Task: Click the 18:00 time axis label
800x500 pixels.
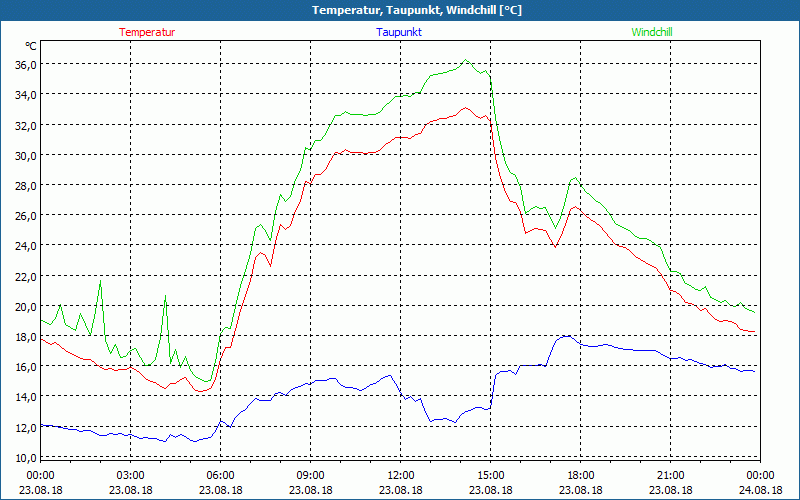Action: [x=581, y=476]
